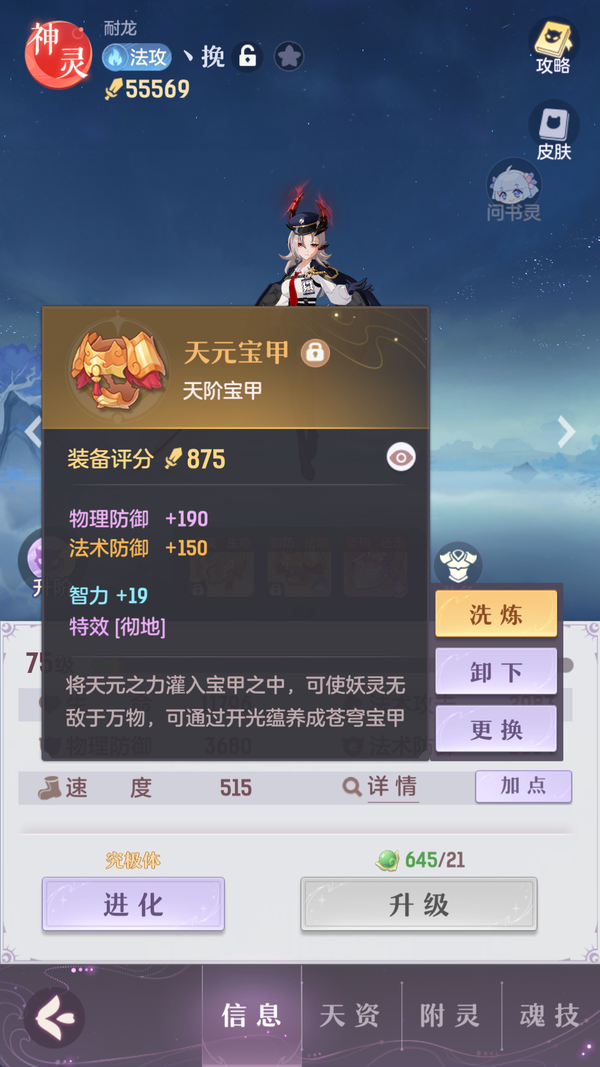The image size is (600, 1067).
Task: Click the 加点 add points button
Action: [523, 787]
